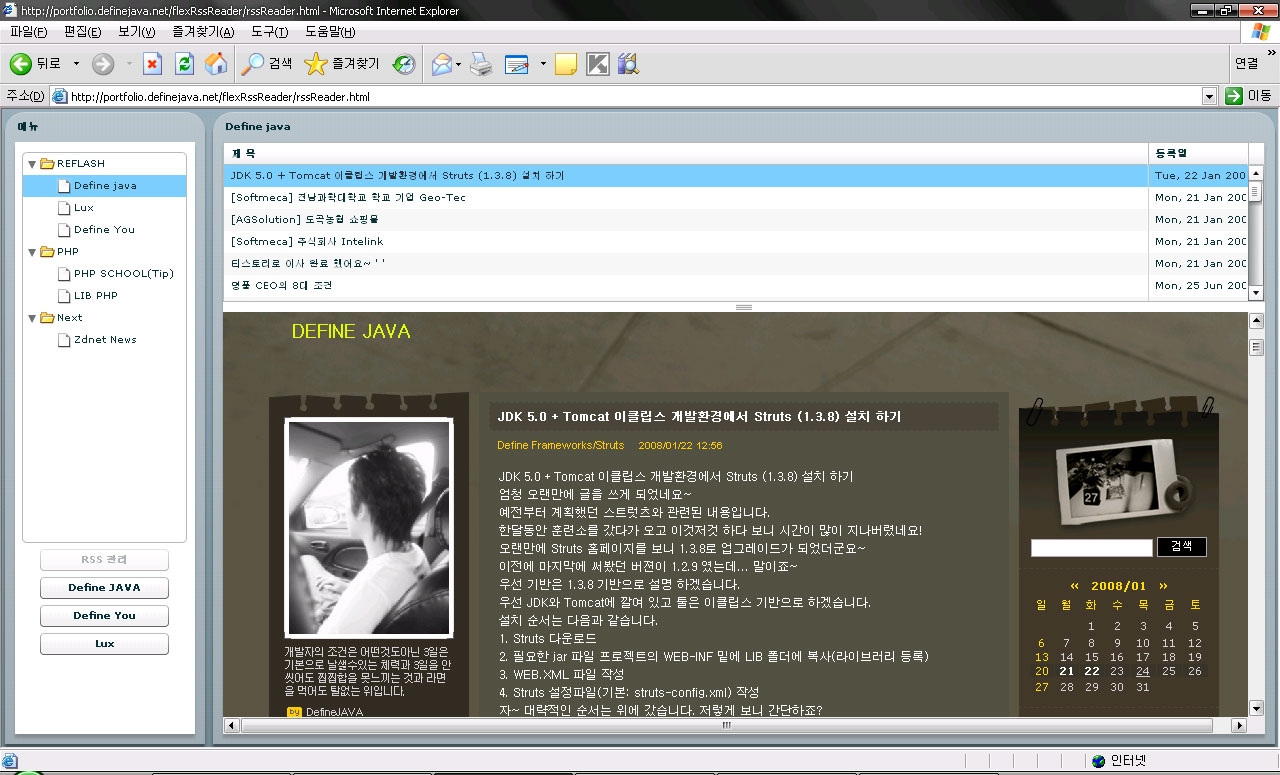This screenshot has width=1280, height=775.
Task: Click the DefineJAVA author link
Action: 334,712
